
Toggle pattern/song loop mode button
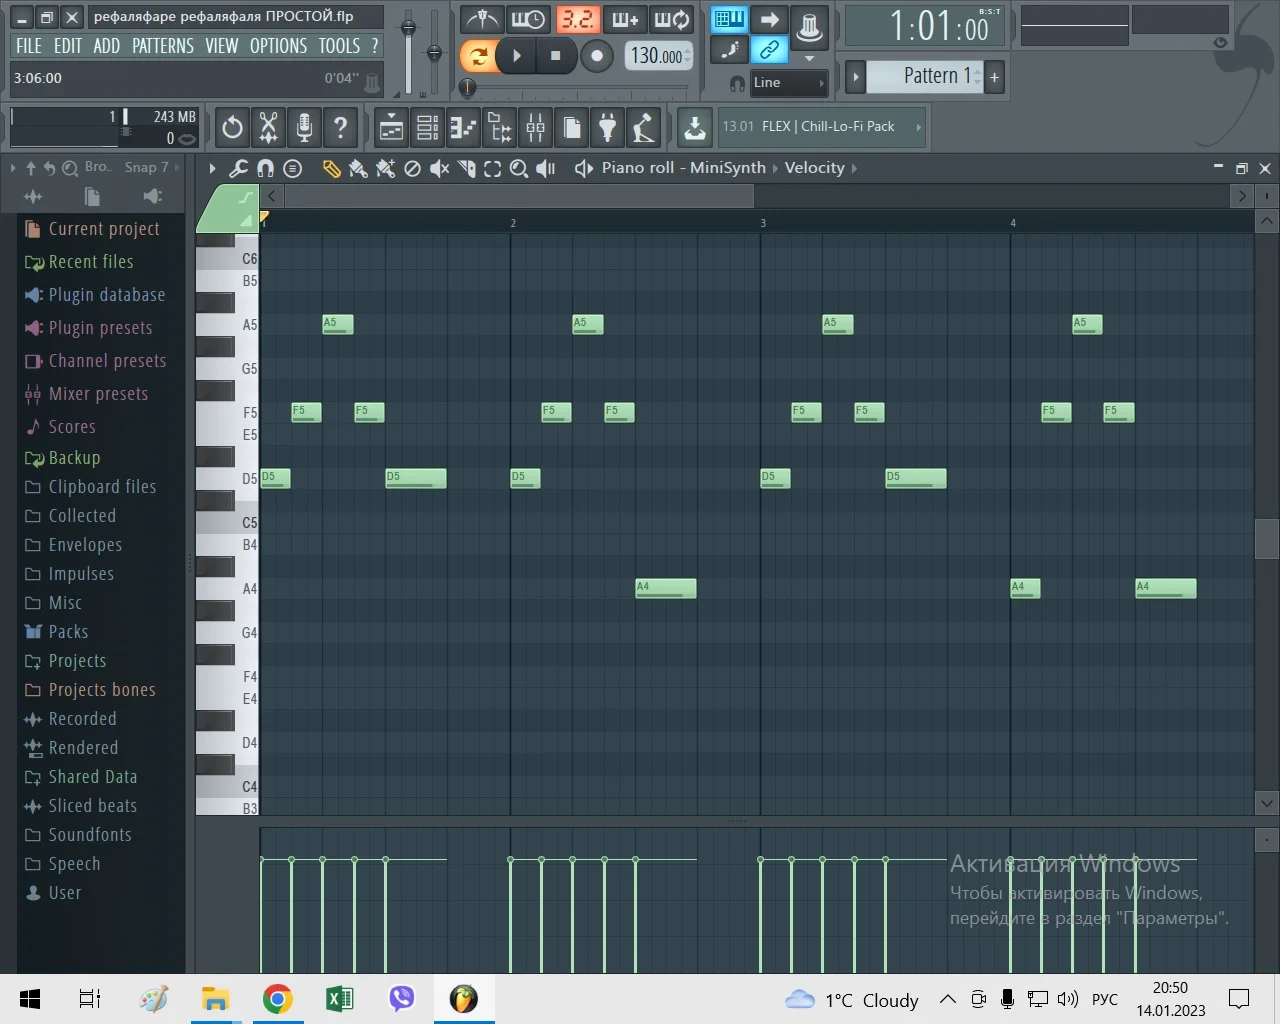coord(479,56)
